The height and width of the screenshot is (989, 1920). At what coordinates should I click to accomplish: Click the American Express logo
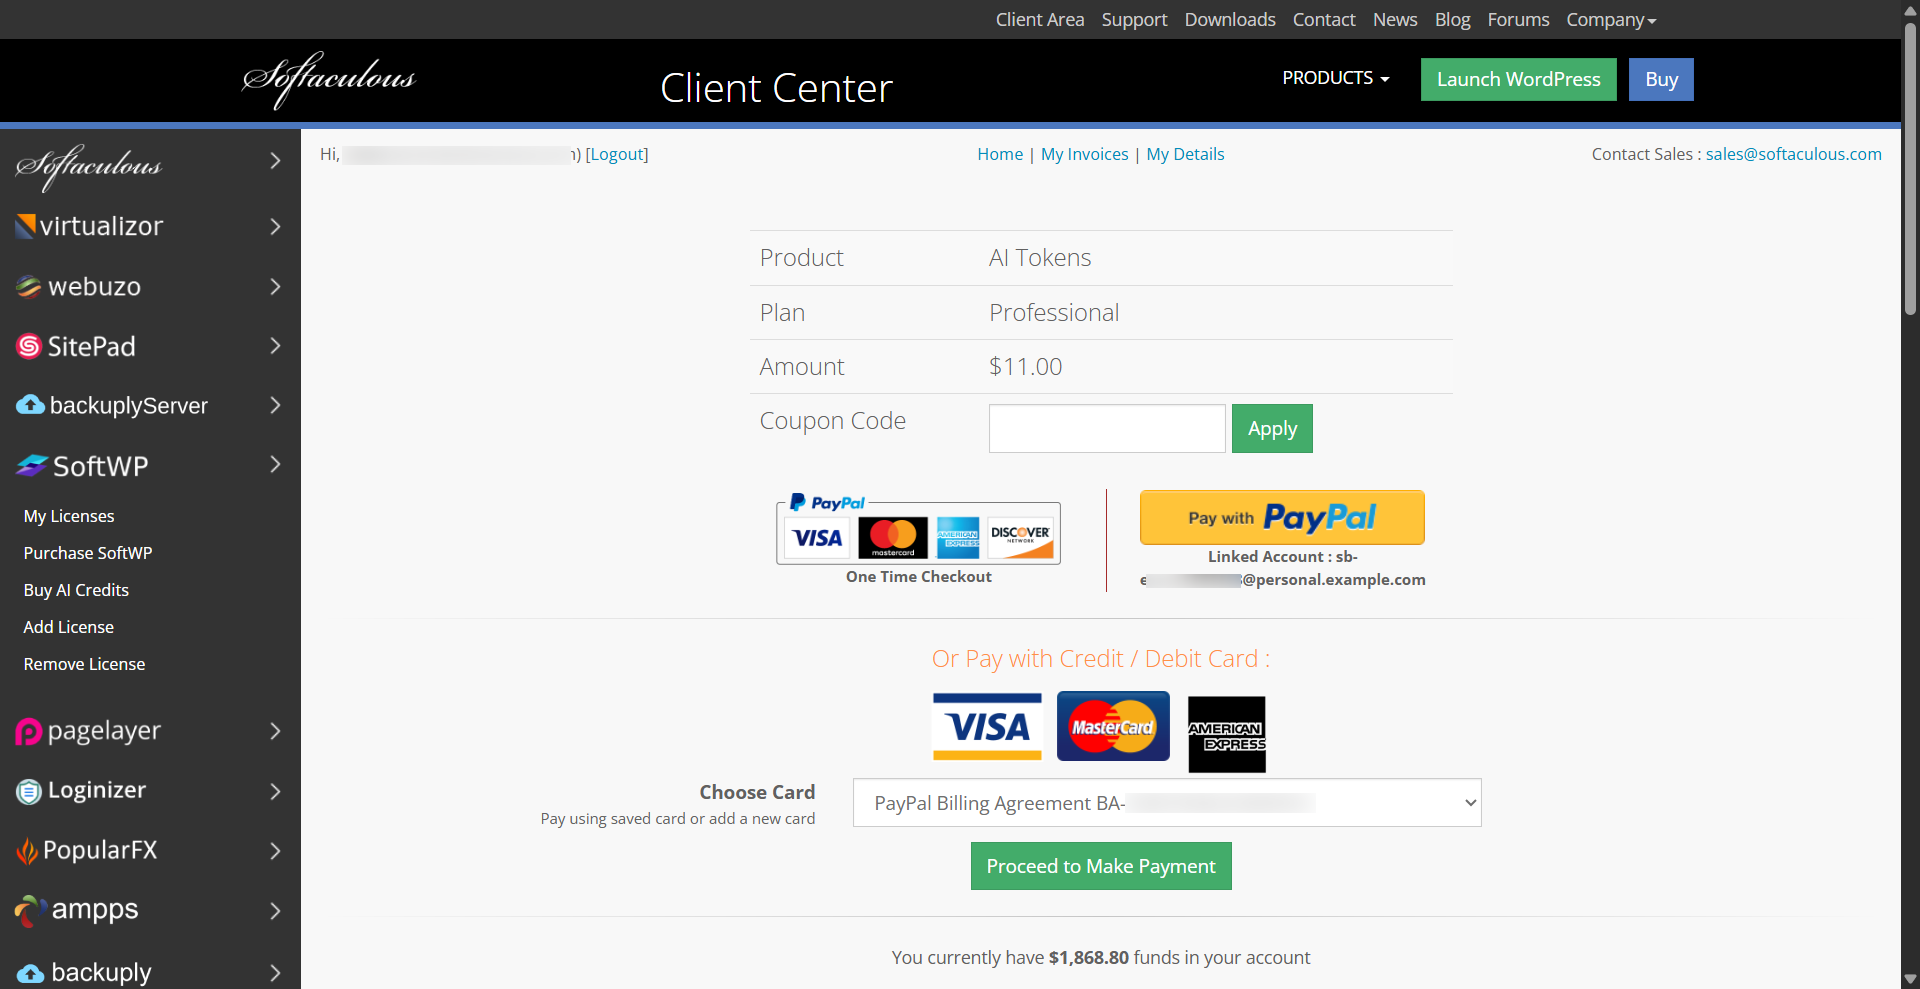(1227, 734)
